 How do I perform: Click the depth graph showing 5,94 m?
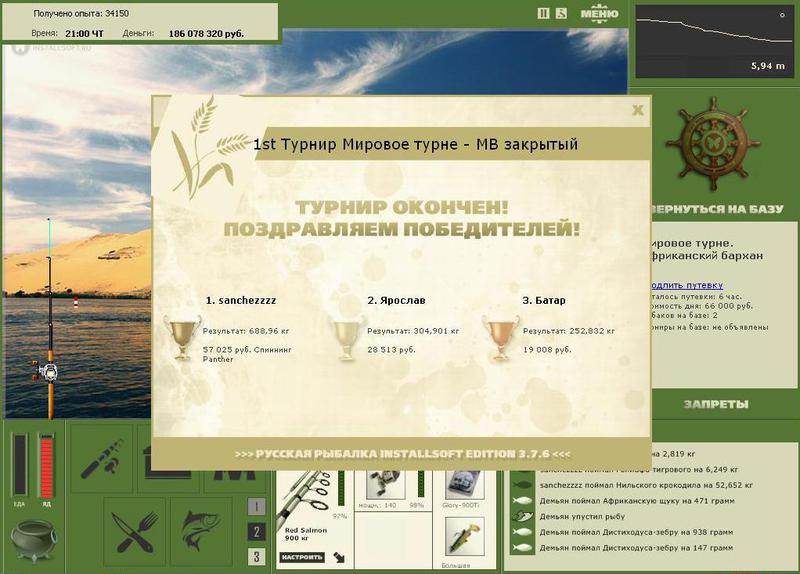coord(714,41)
